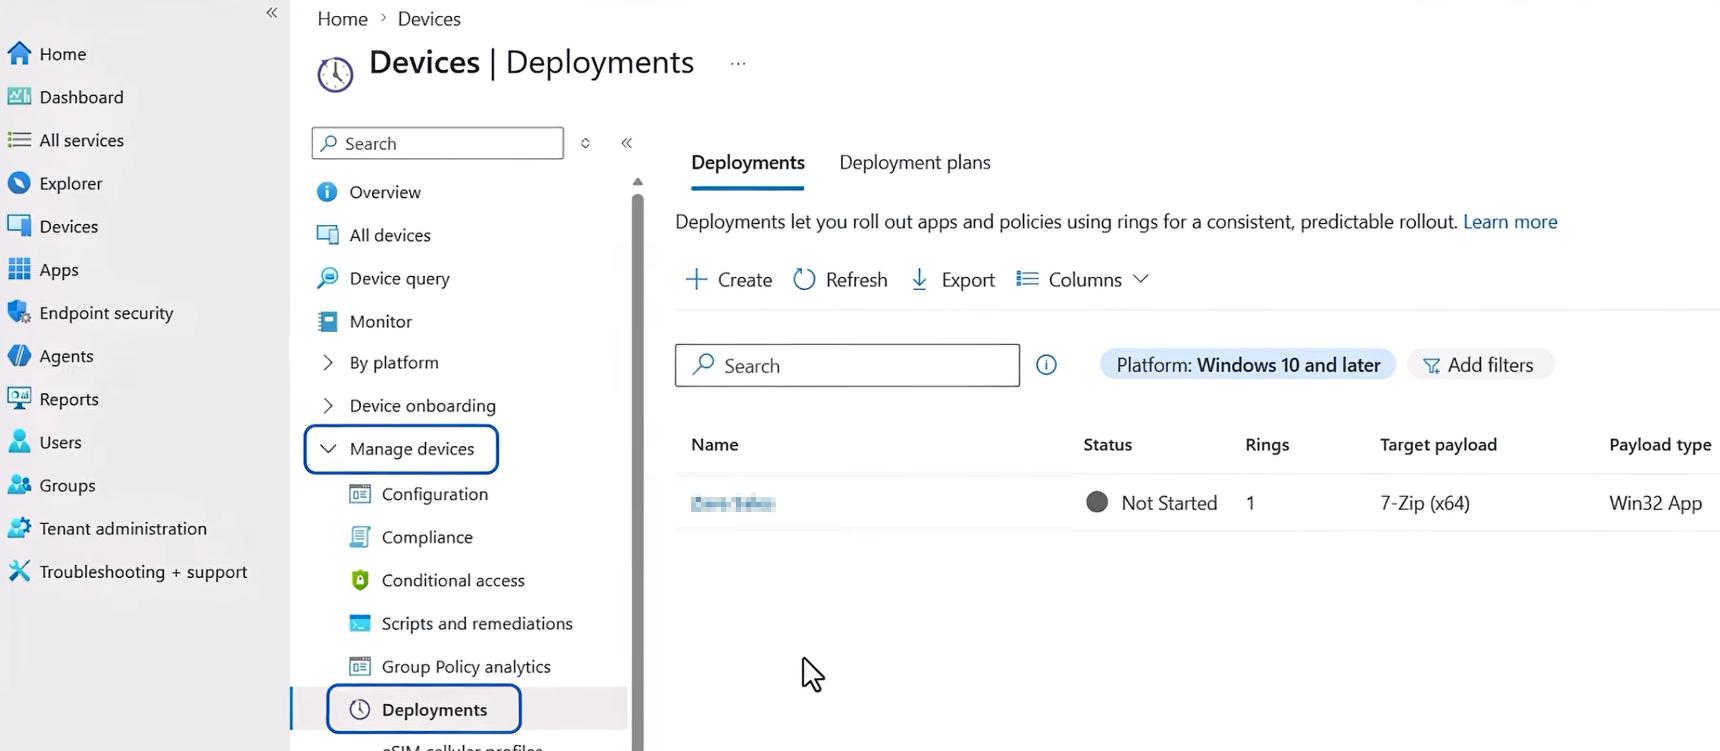Open the Columns dropdown

(x=1082, y=280)
